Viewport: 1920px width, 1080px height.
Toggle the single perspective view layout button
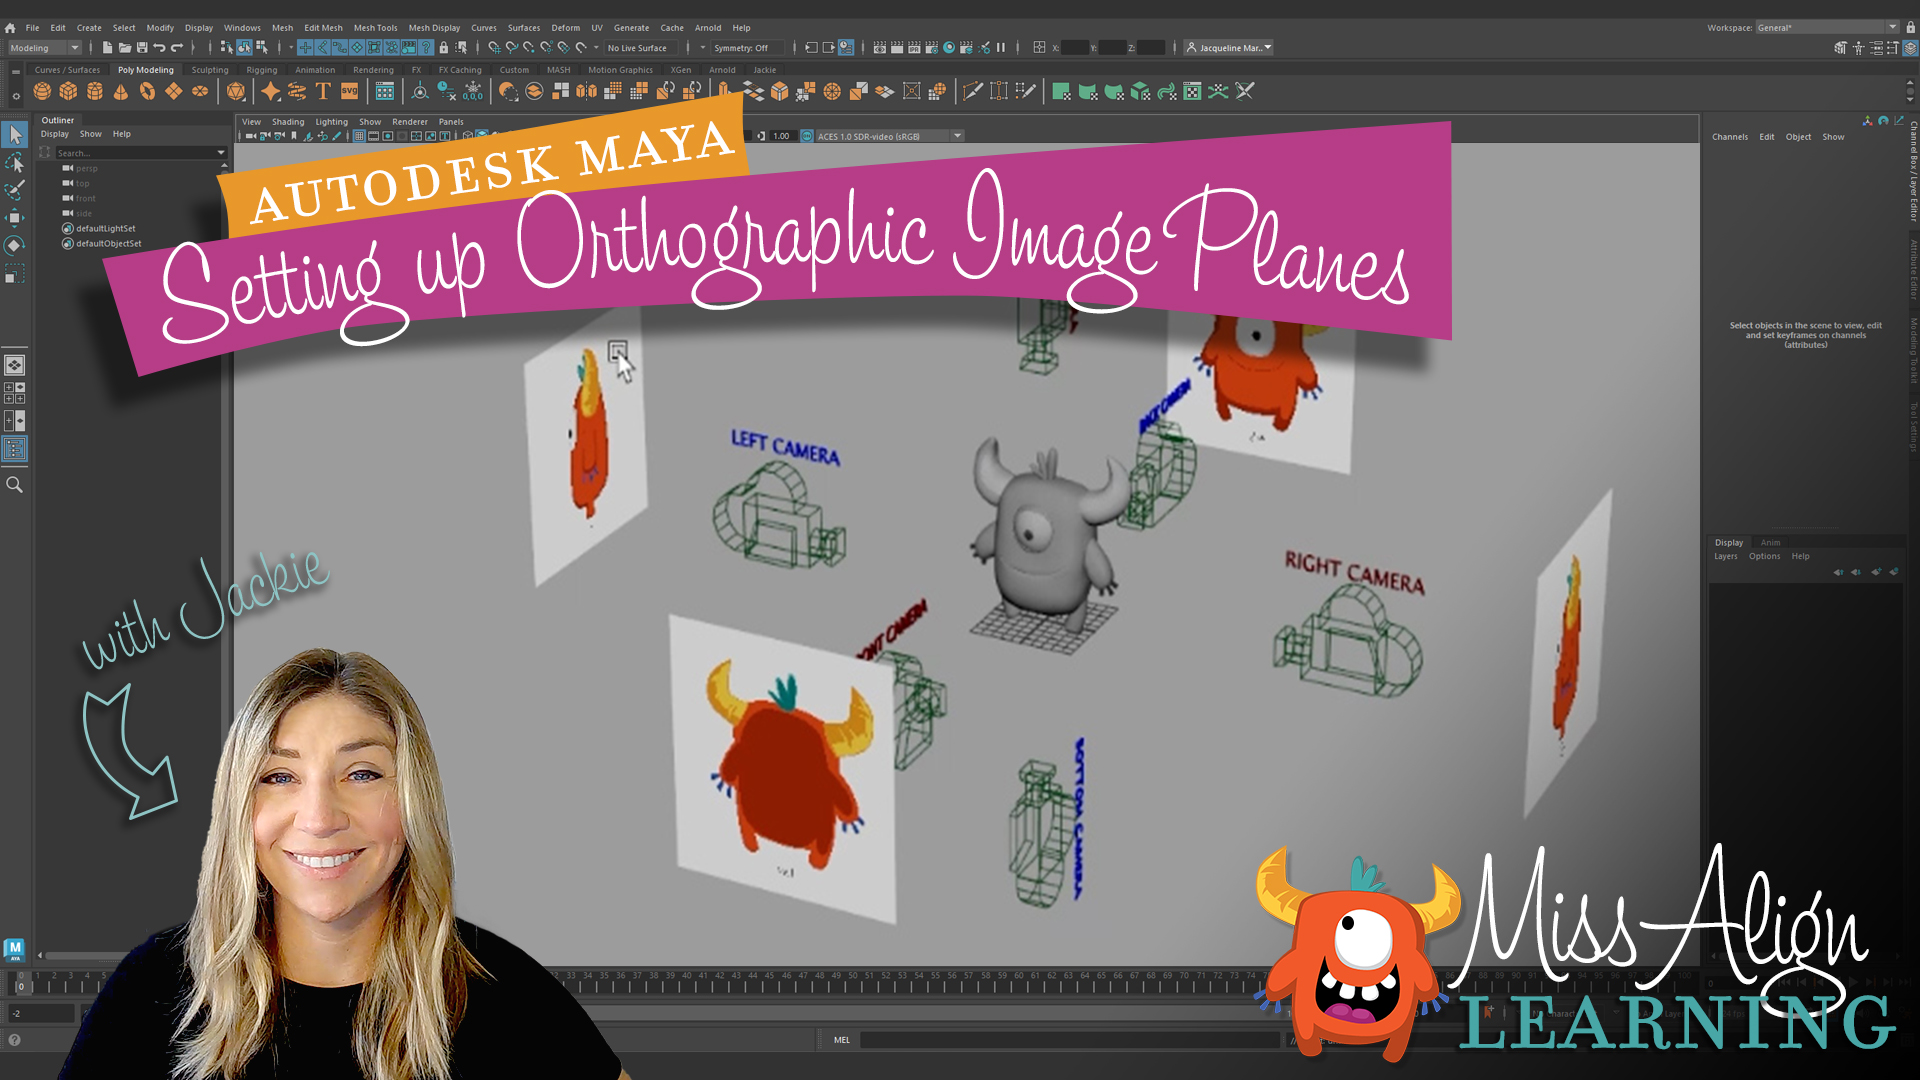15,366
